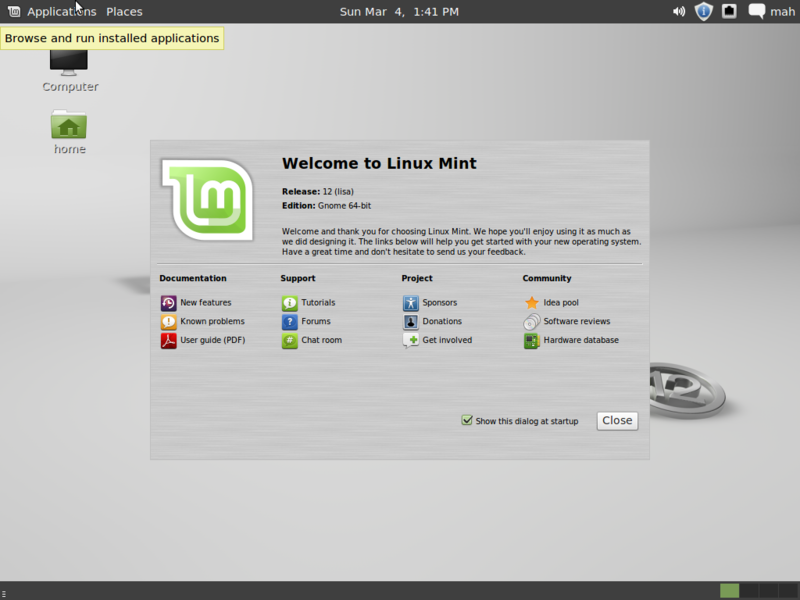This screenshot has height=600, width=800.
Task: Open the Chat room link
Action: point(321,340)
